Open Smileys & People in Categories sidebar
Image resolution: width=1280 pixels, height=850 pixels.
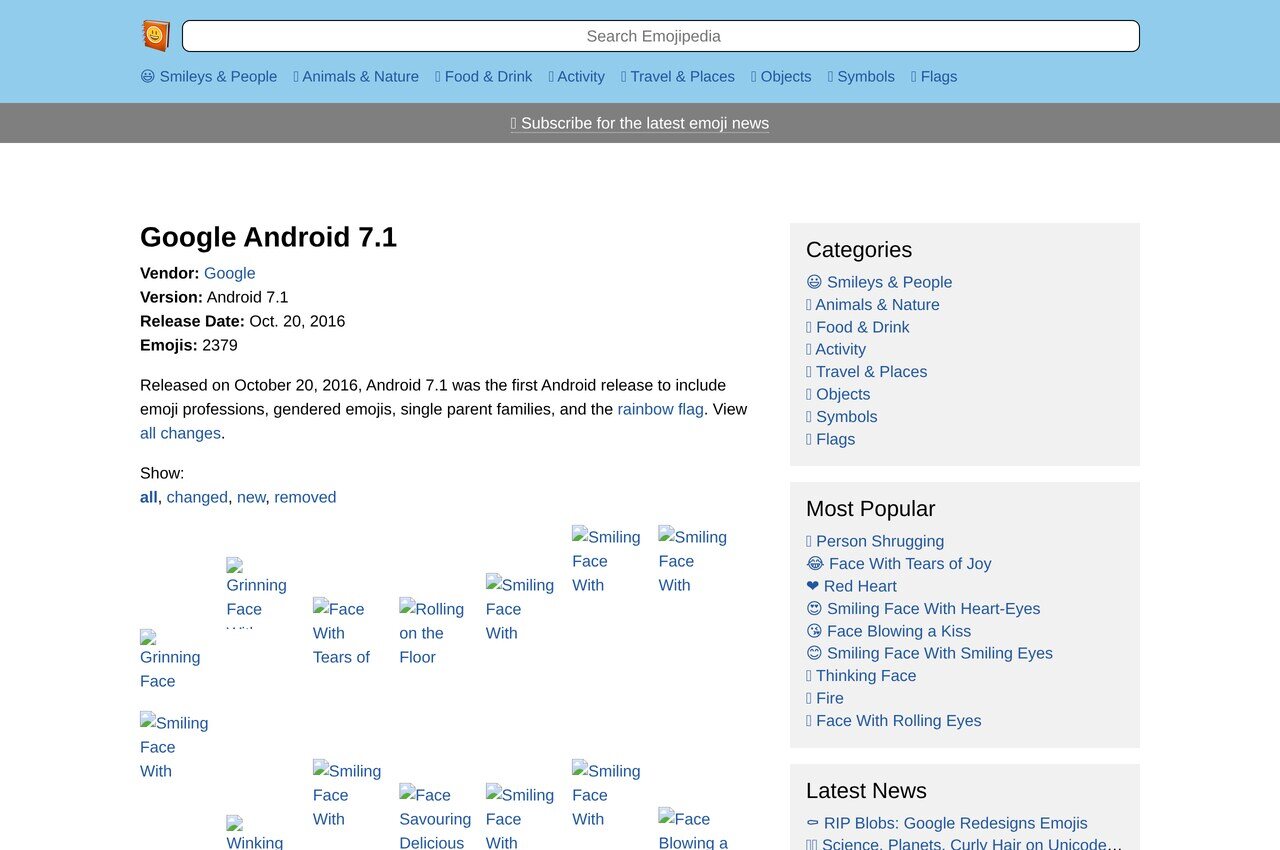pos(879,282)
